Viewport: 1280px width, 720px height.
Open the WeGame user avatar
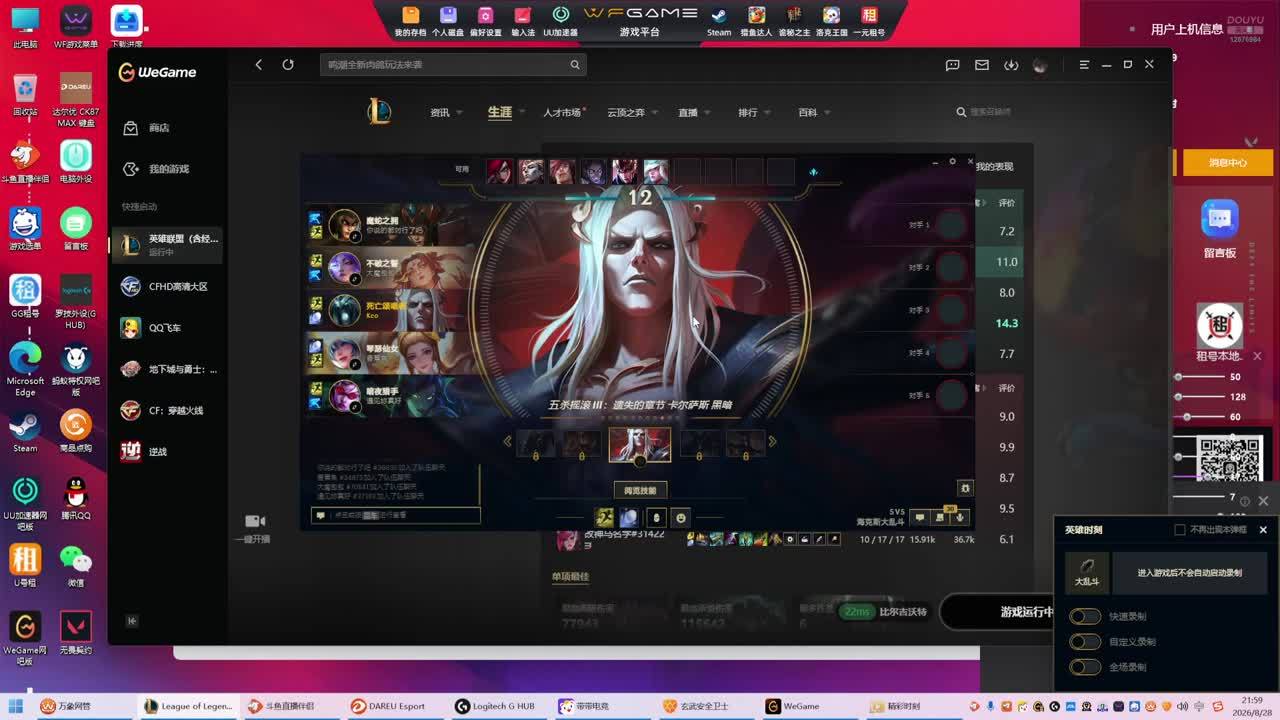tap(1040, 65)
